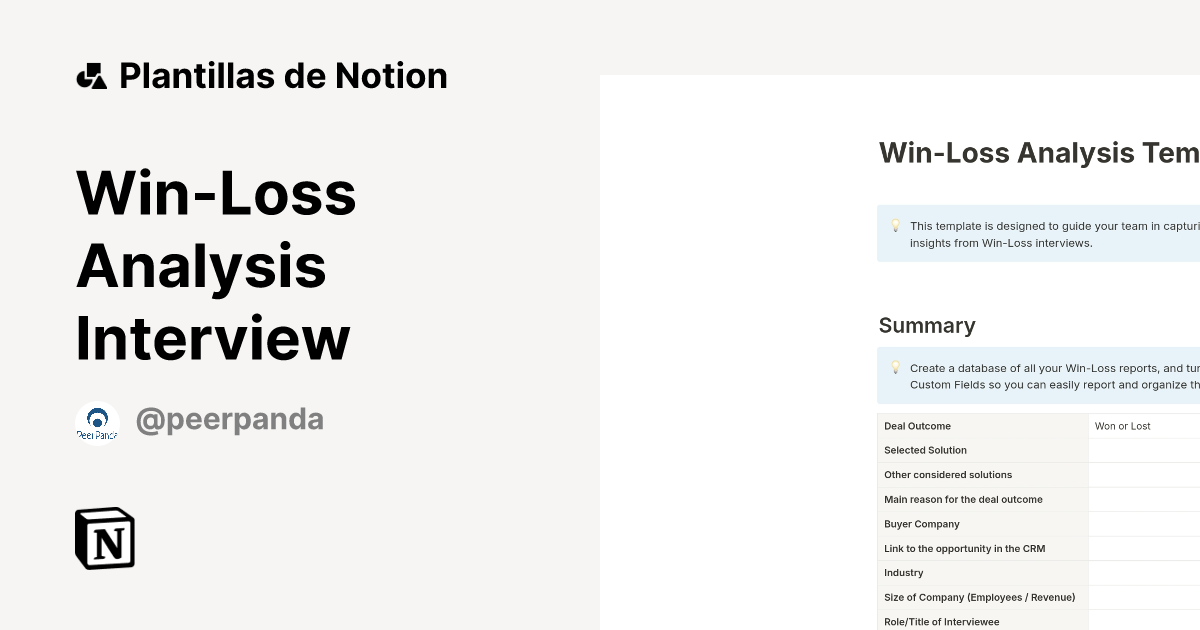Open the Plantillas de Notion link

click(283, 76)
